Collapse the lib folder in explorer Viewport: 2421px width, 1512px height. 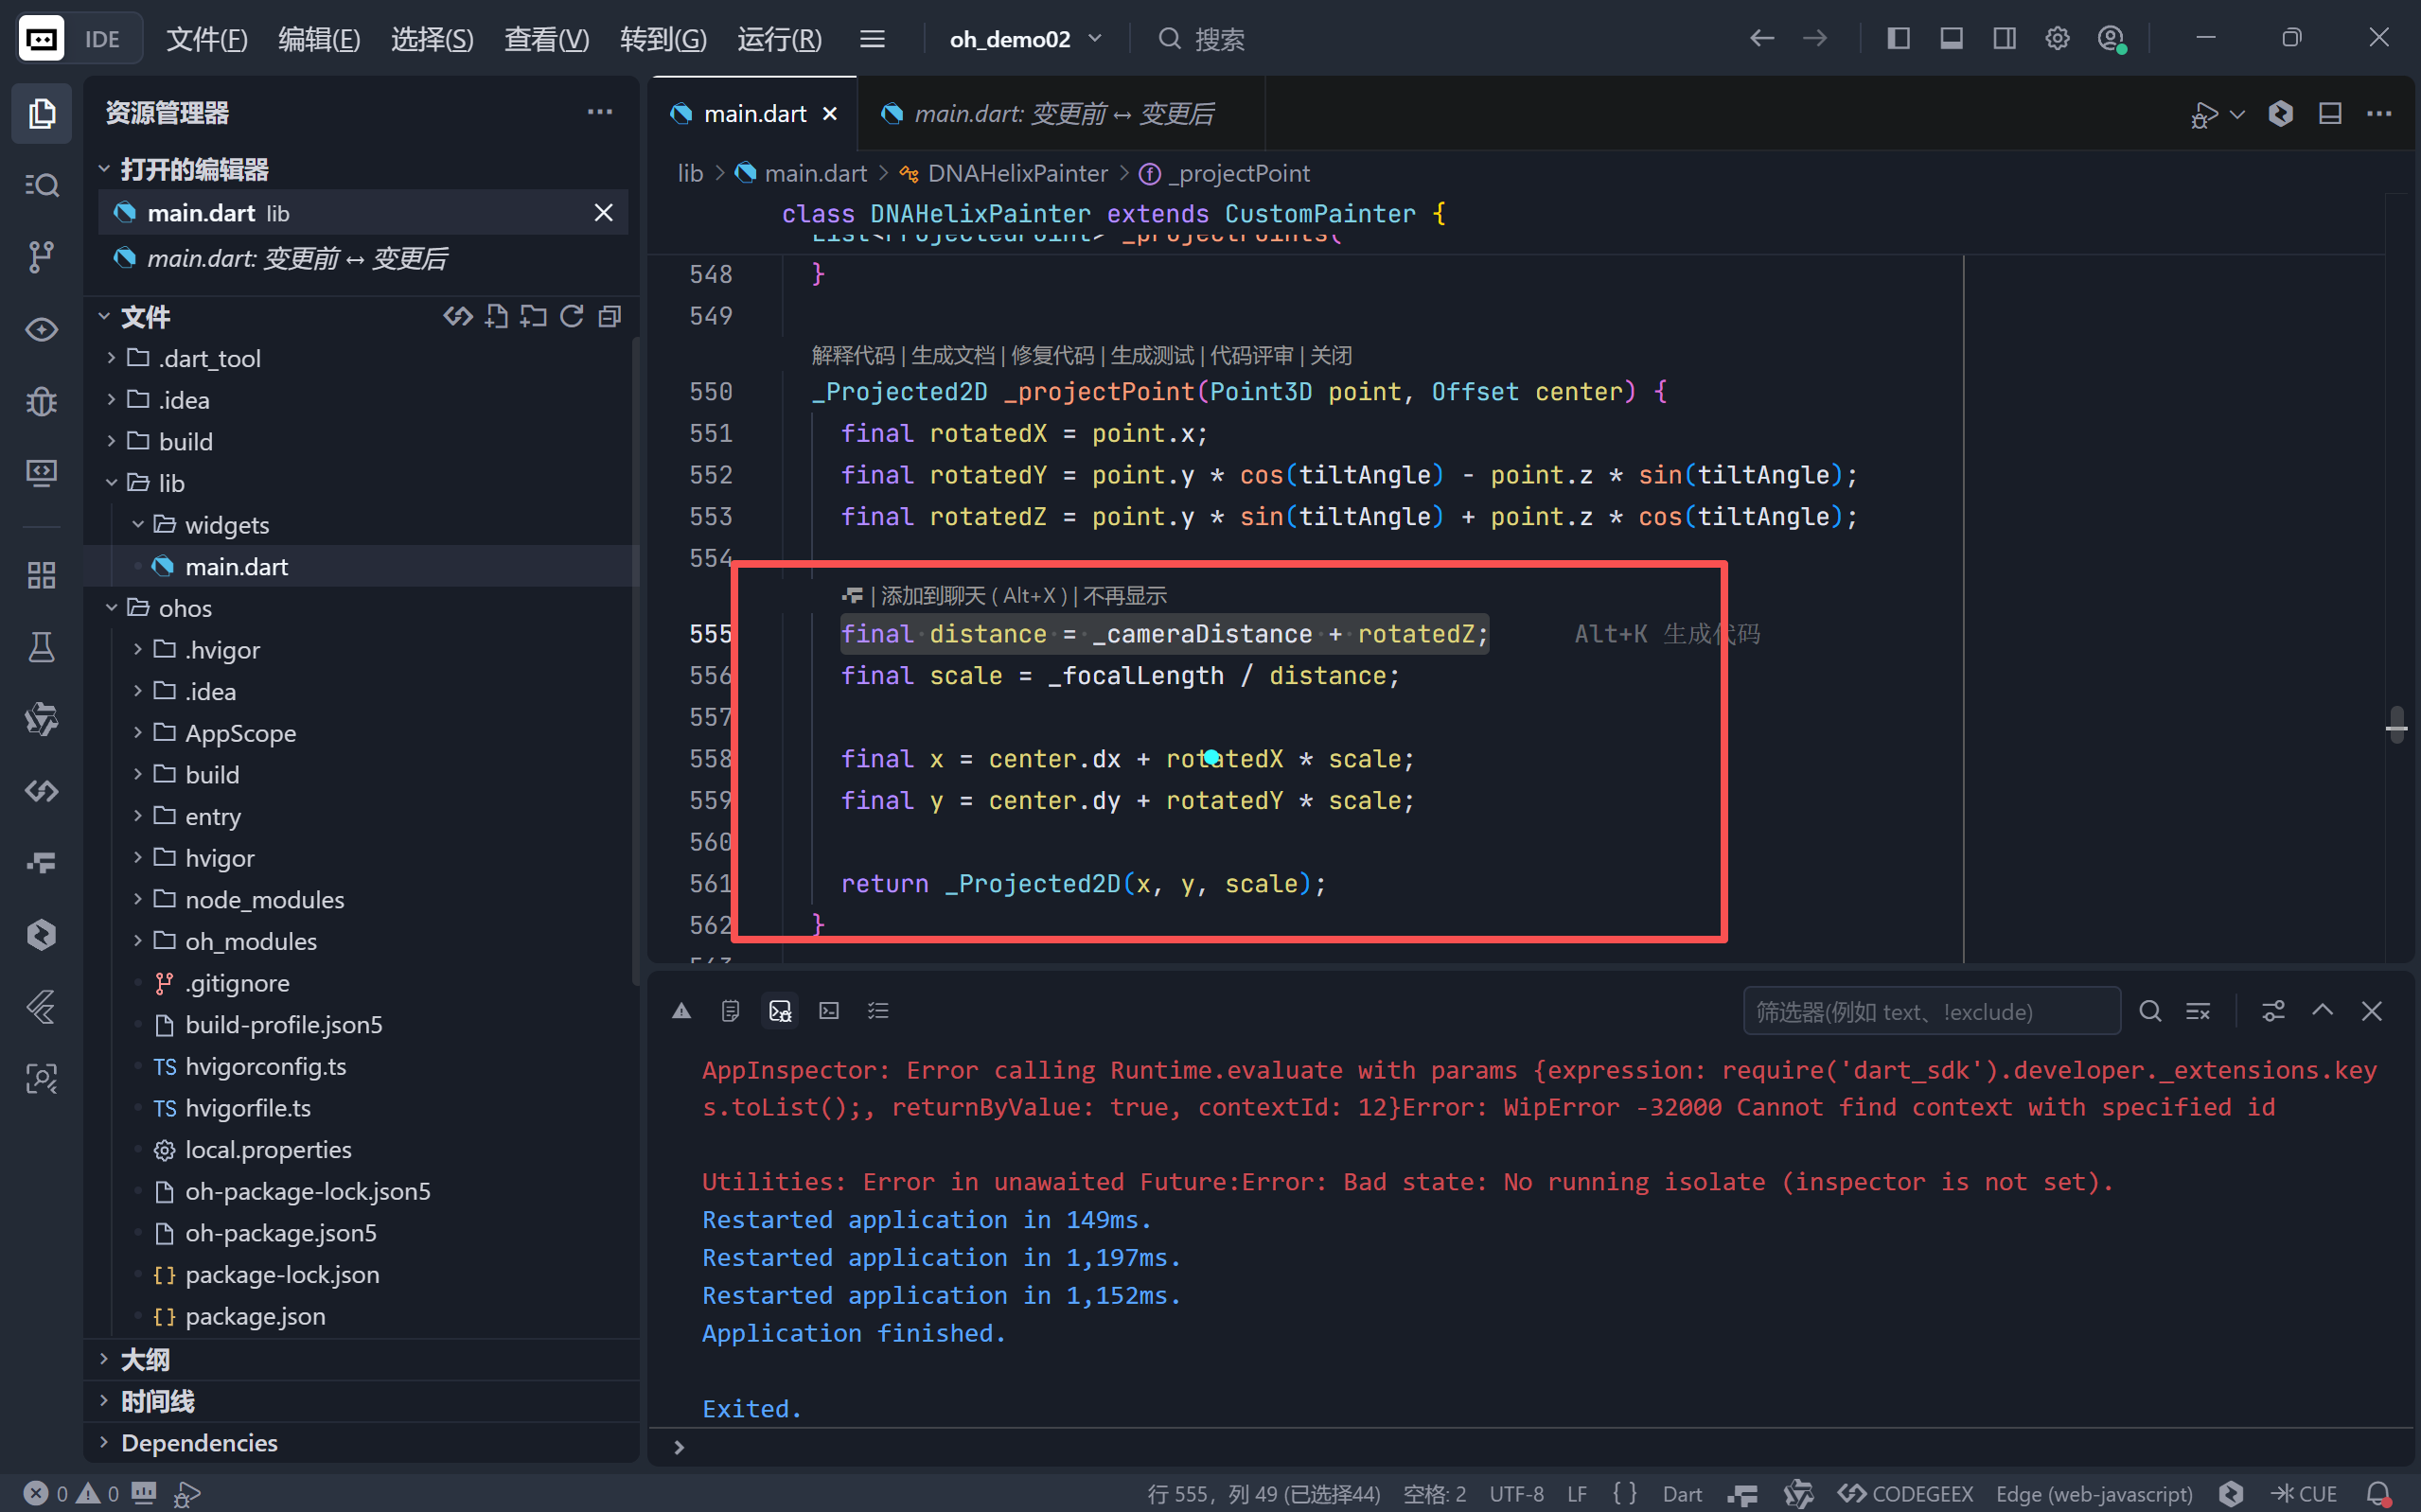pyautogui.click(x=171, y=483)
